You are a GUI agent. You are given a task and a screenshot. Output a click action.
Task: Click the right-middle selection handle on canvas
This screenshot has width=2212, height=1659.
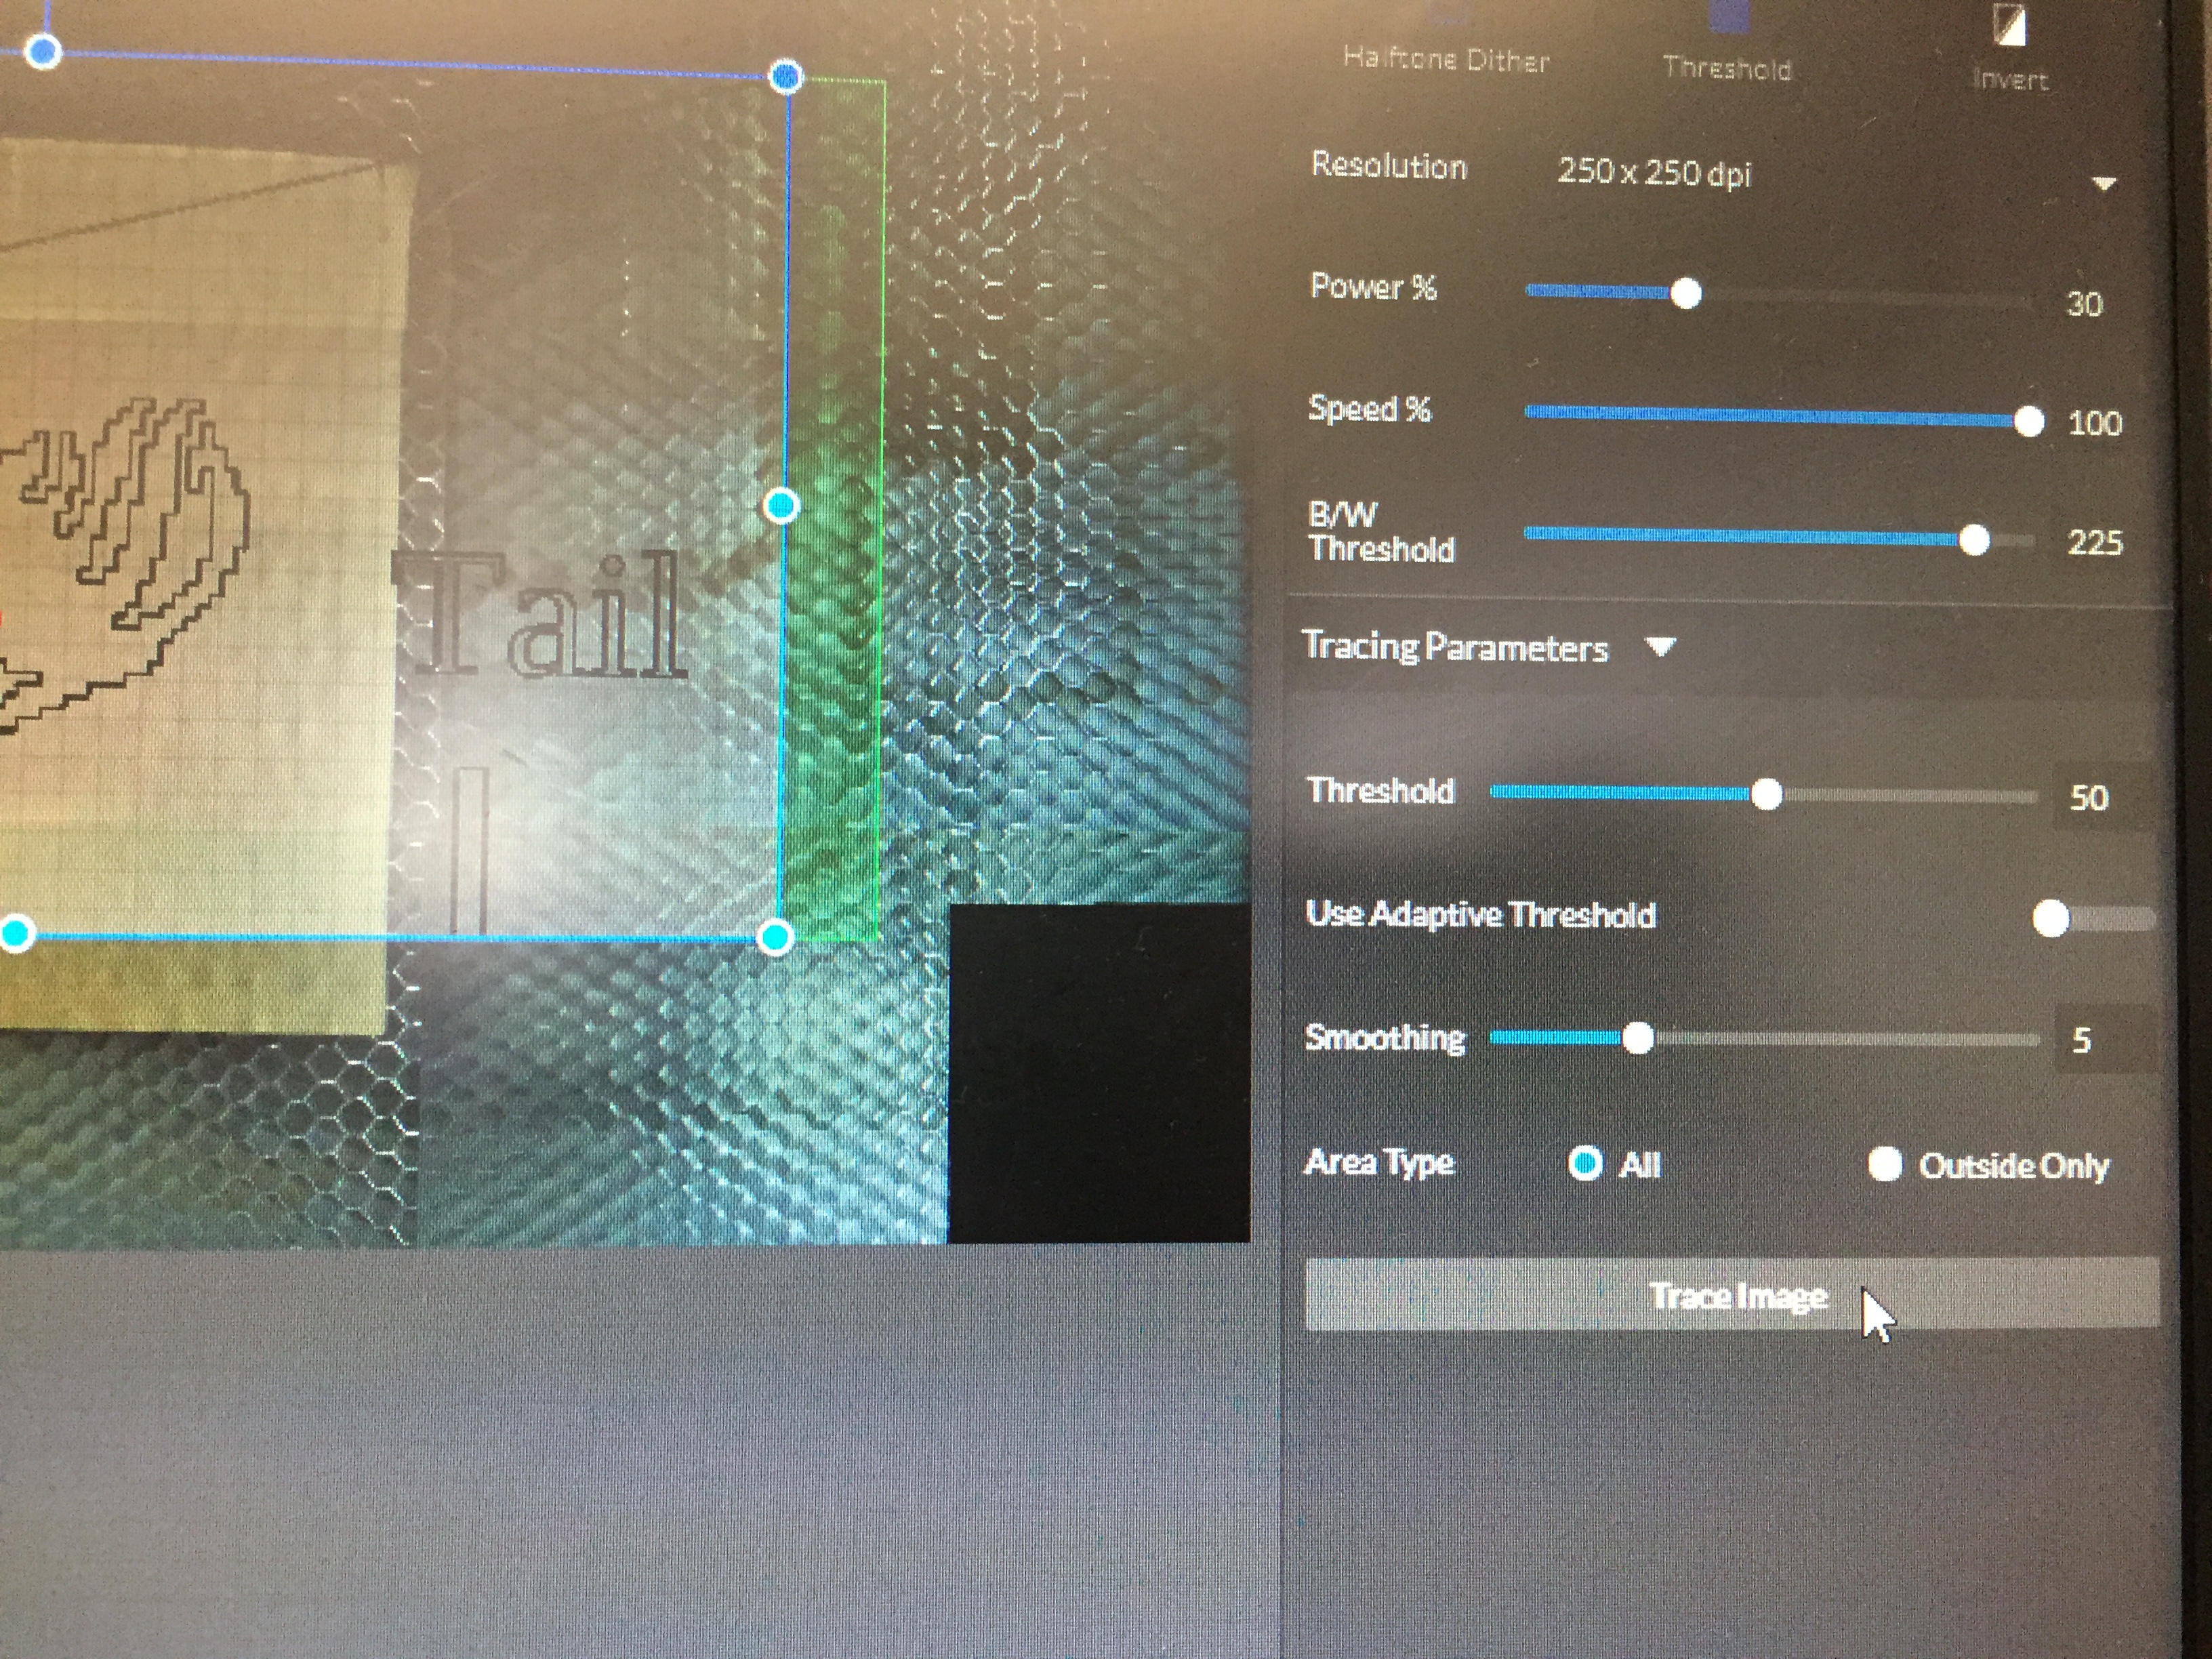pyautogui.click(x=781, y=506)
